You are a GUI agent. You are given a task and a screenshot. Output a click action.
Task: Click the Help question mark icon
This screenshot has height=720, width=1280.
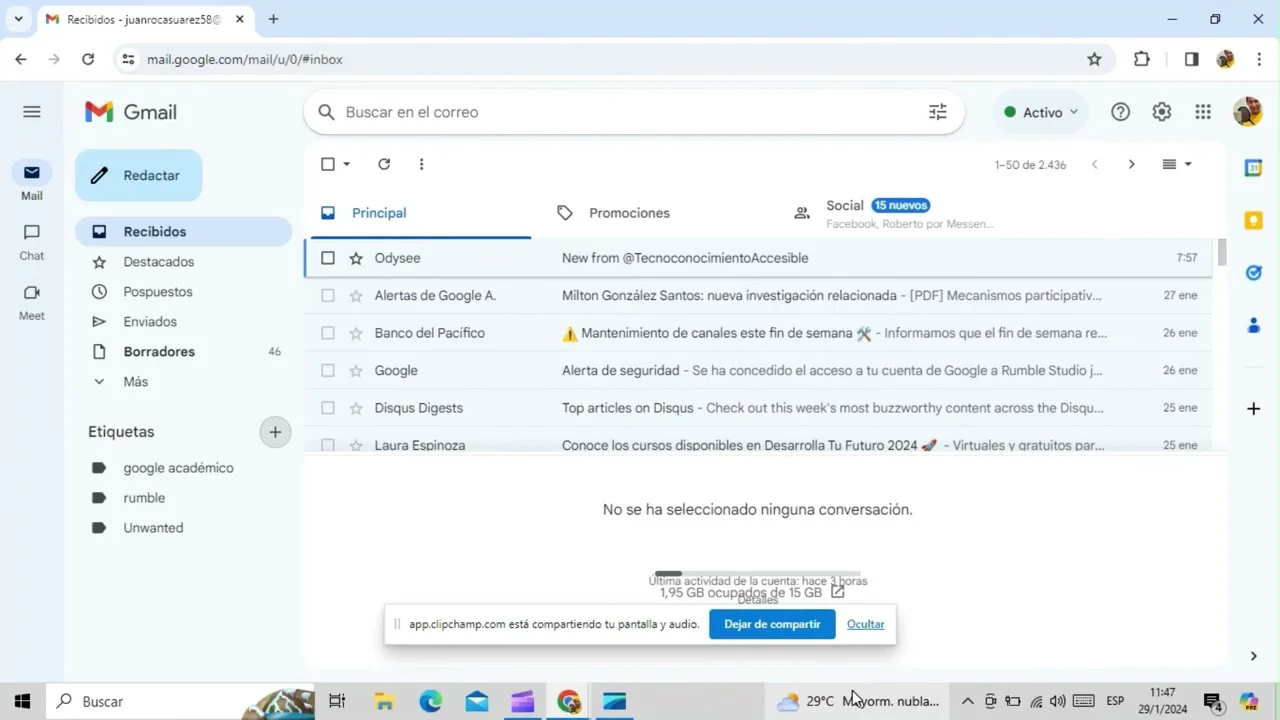(x=1120, y=112)
